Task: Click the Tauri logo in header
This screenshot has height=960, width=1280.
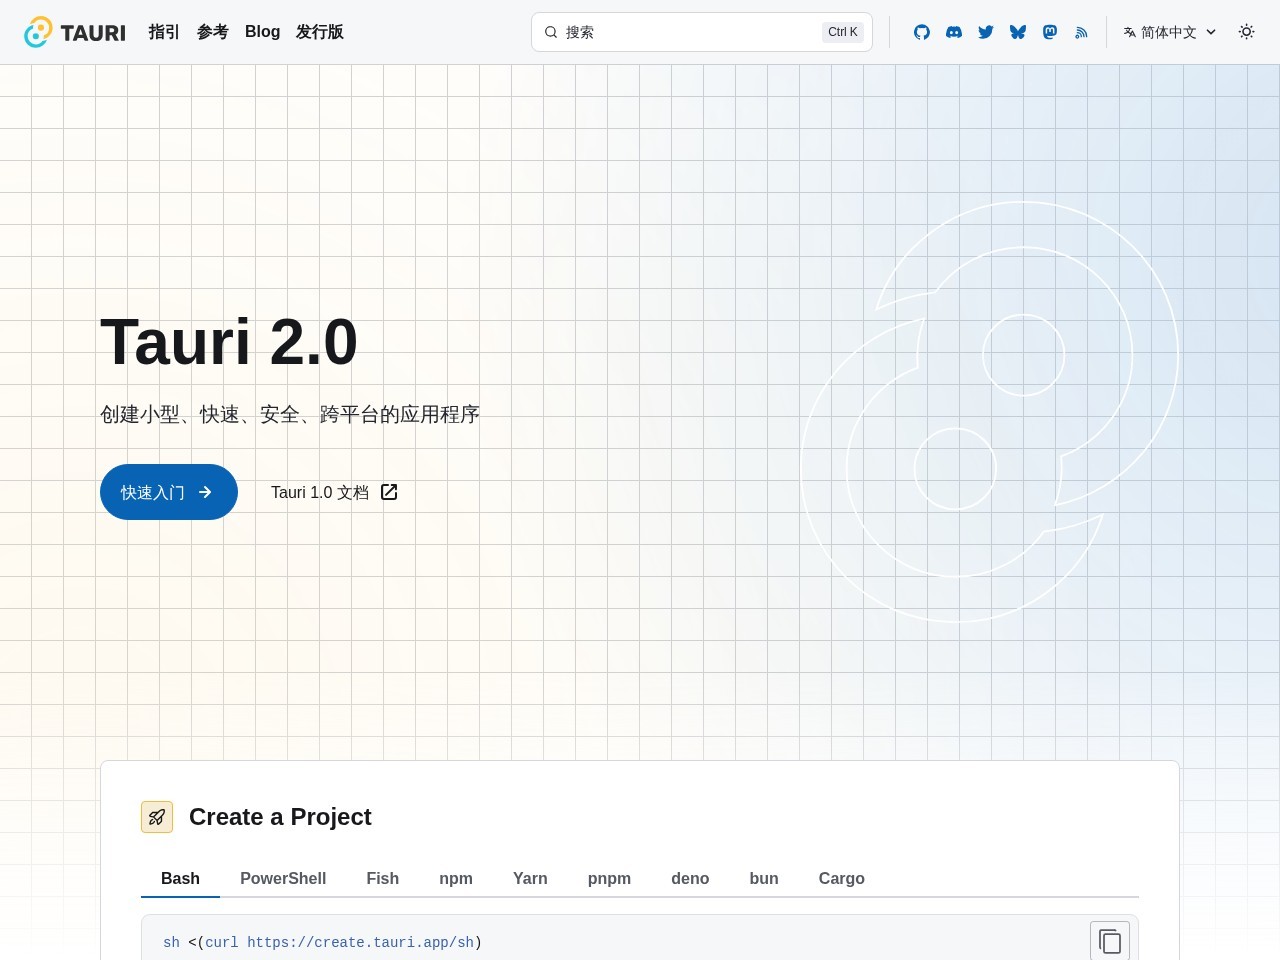Action: 75,32
